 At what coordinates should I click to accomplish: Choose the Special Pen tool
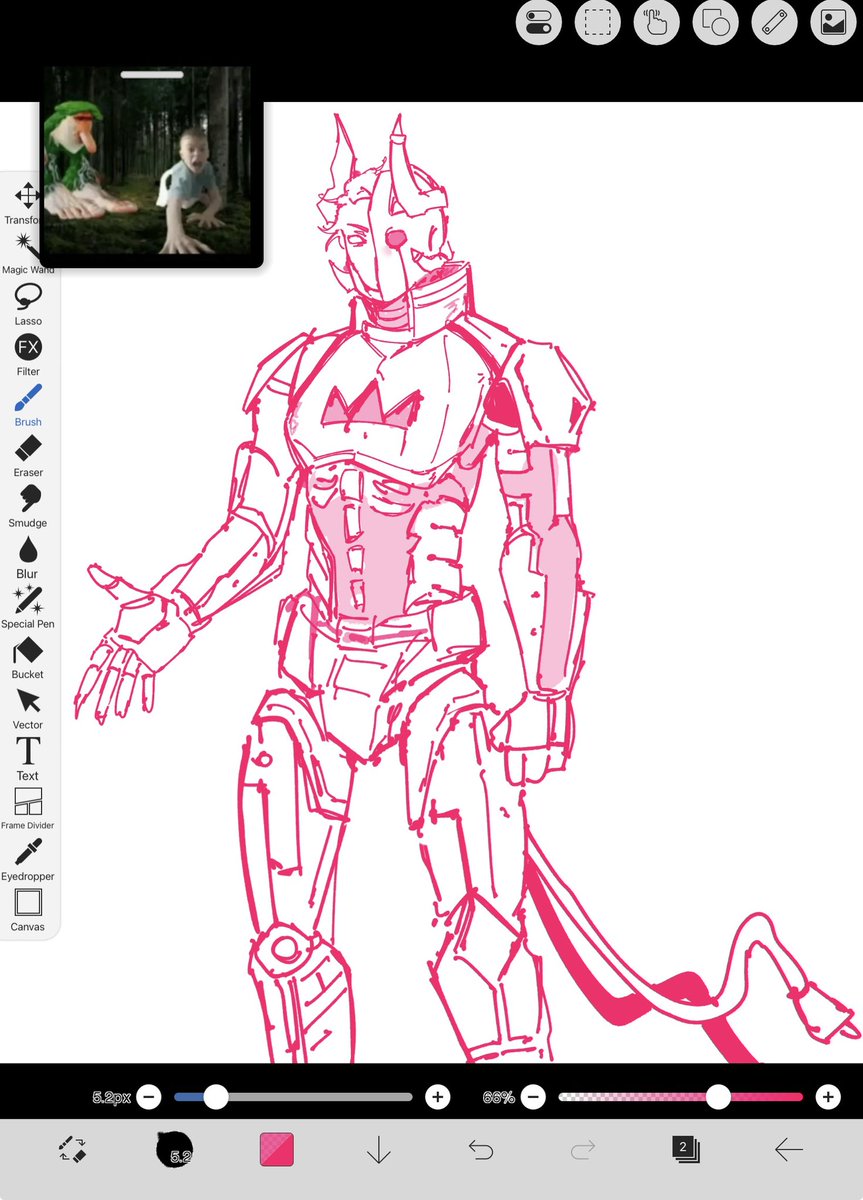pos(28,607)
